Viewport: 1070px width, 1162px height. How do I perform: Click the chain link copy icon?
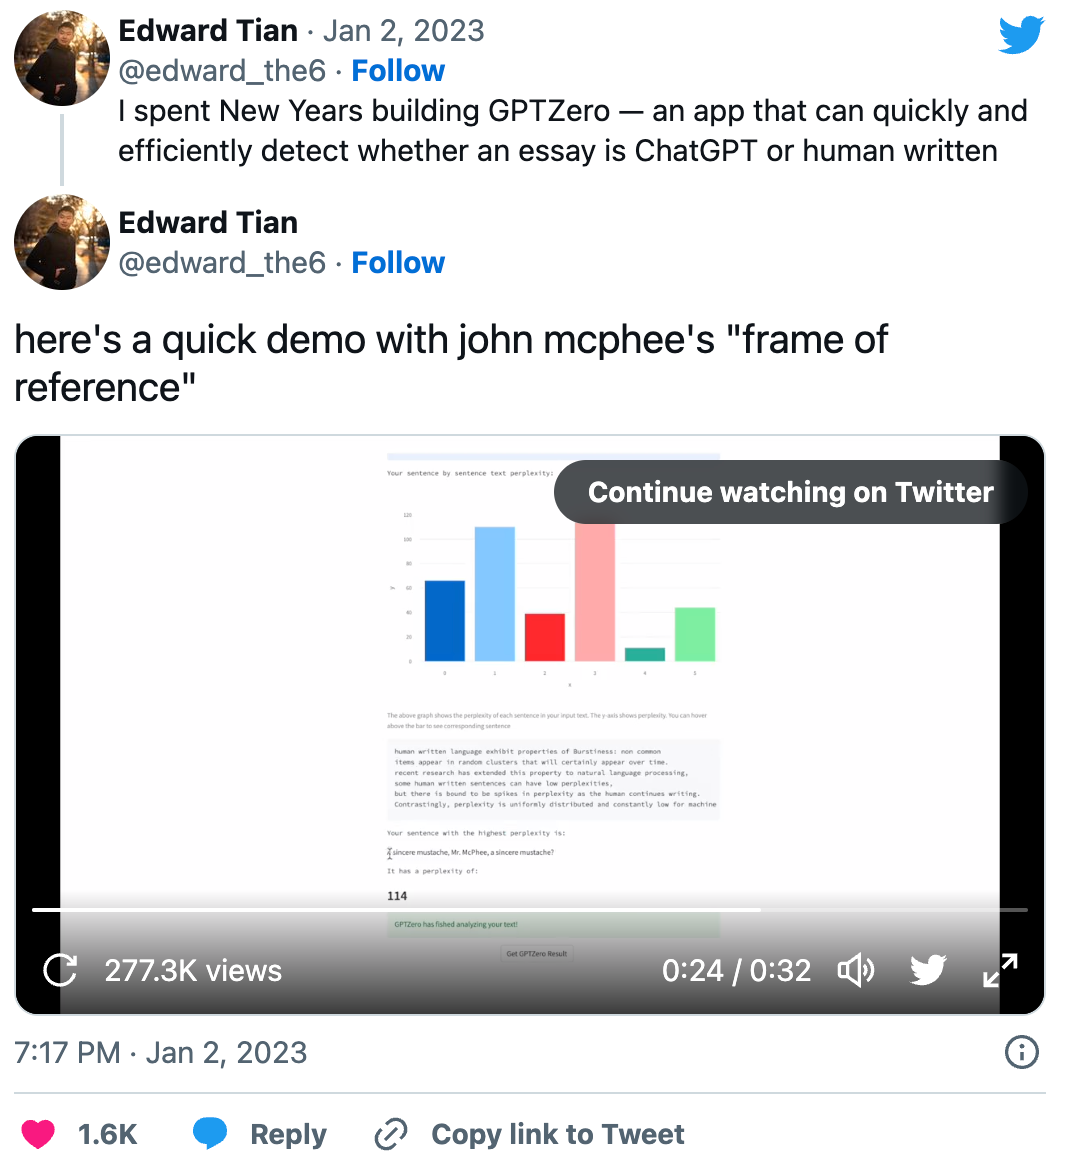click(x=390, y=1134)
